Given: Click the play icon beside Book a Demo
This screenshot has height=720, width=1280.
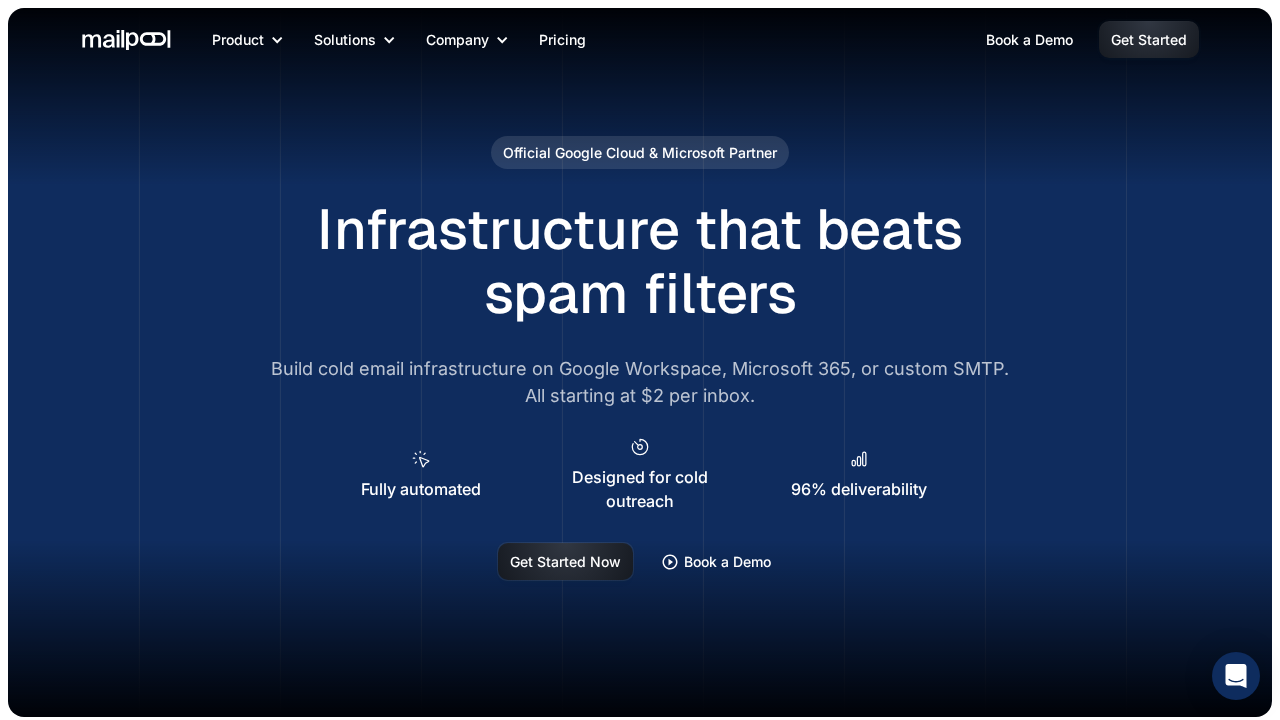Looking at the screenshot, I should pyautogui.click(x=670, y=562).
